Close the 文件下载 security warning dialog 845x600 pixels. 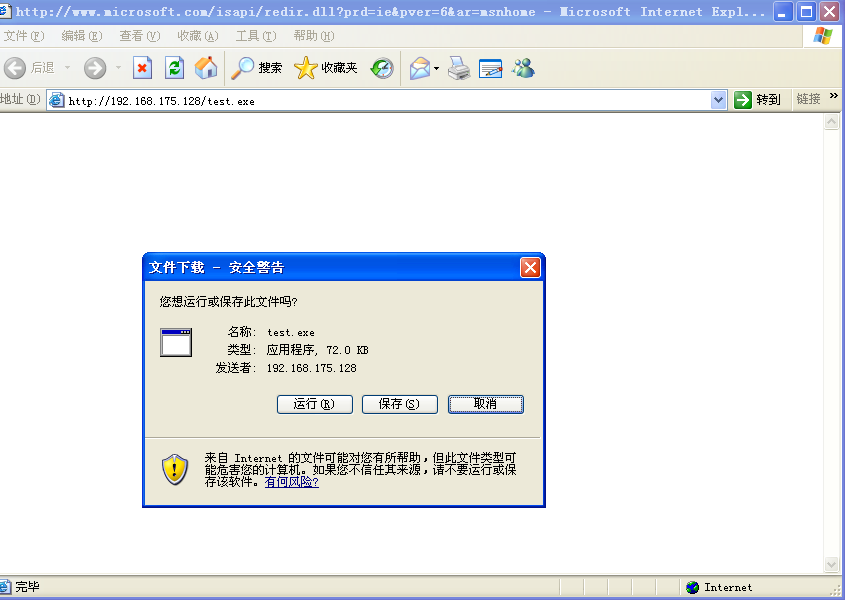(x=530, y=267)
